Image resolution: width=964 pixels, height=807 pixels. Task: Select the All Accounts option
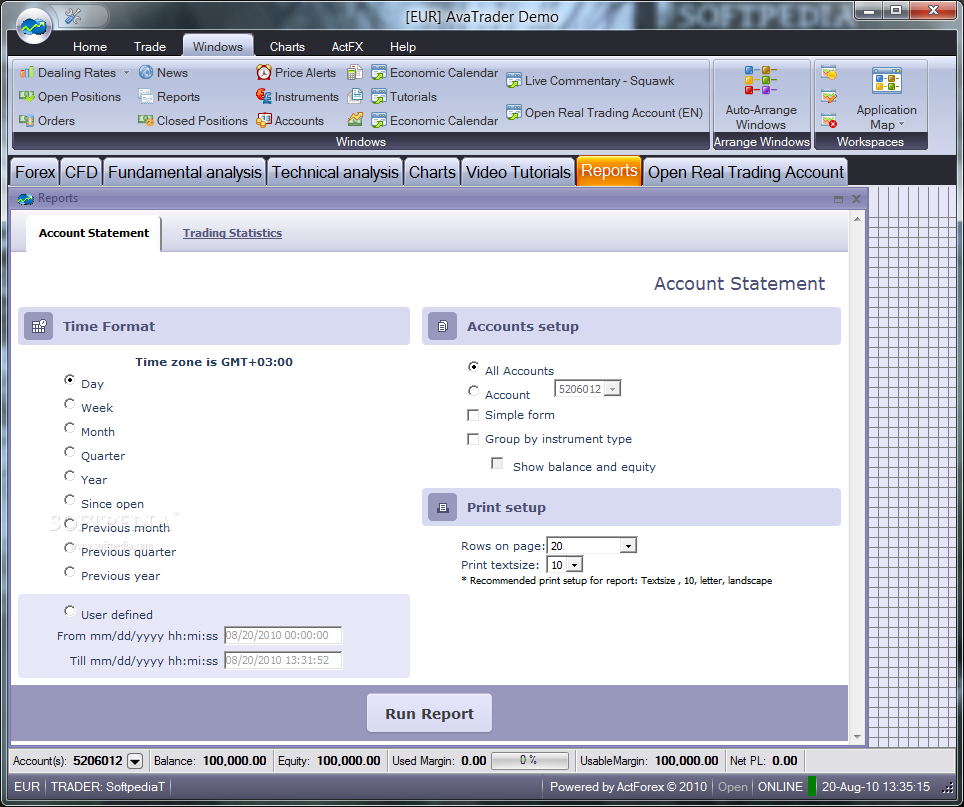click(x=473, y=367)
